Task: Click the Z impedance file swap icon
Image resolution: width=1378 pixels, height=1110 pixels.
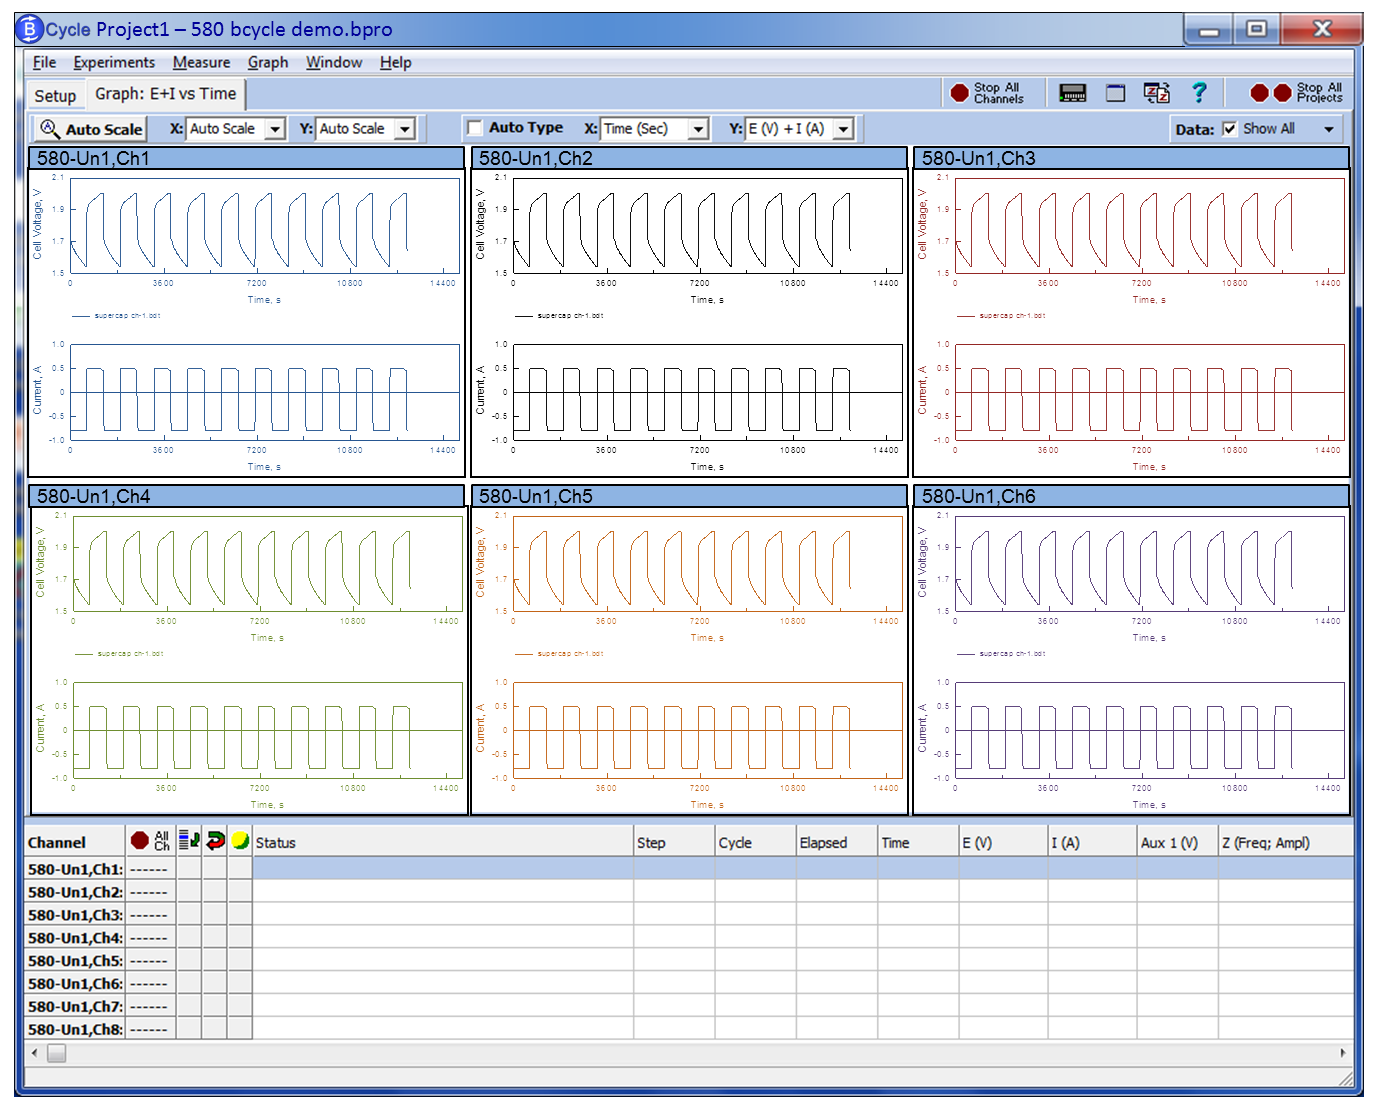Action: pyautogui.click(x=1157, y=93)
